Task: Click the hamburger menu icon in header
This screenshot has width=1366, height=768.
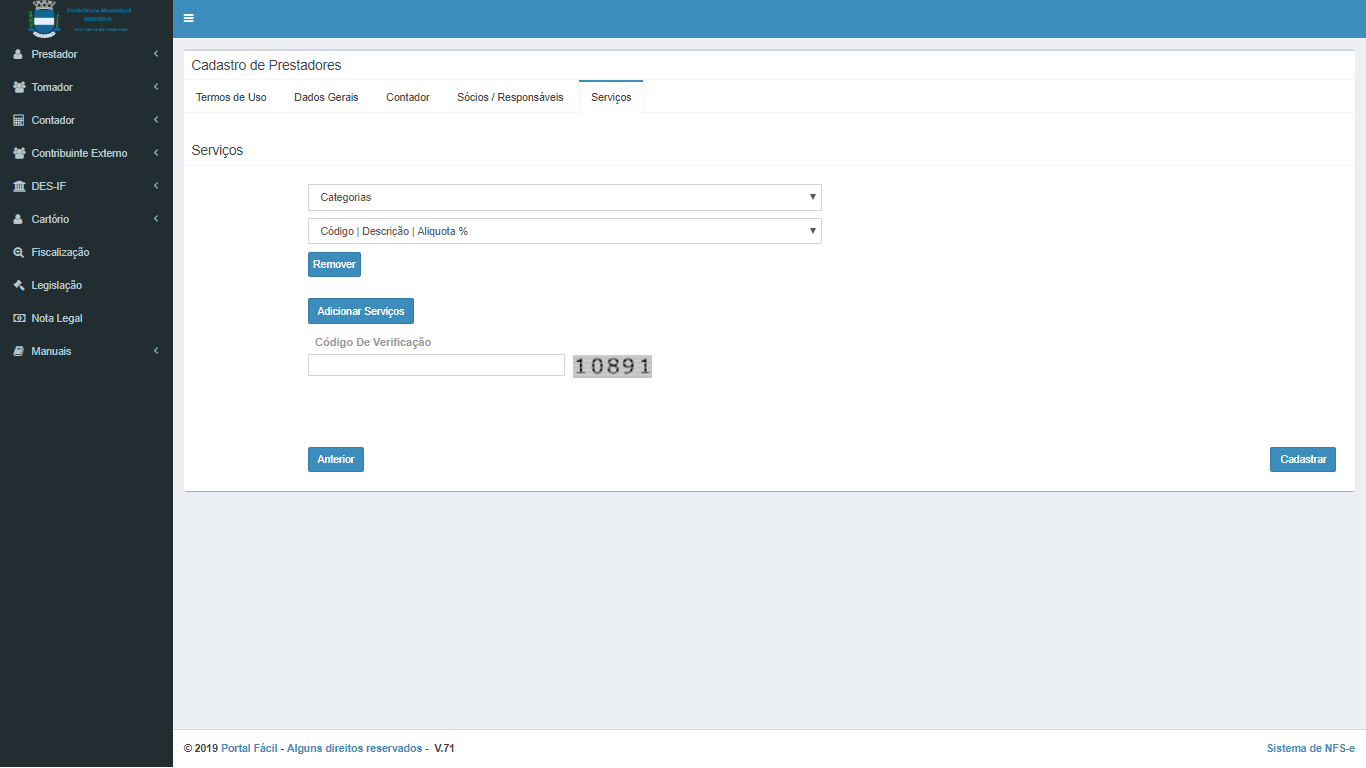Action: pyautogui.click(x=188, y=18)
